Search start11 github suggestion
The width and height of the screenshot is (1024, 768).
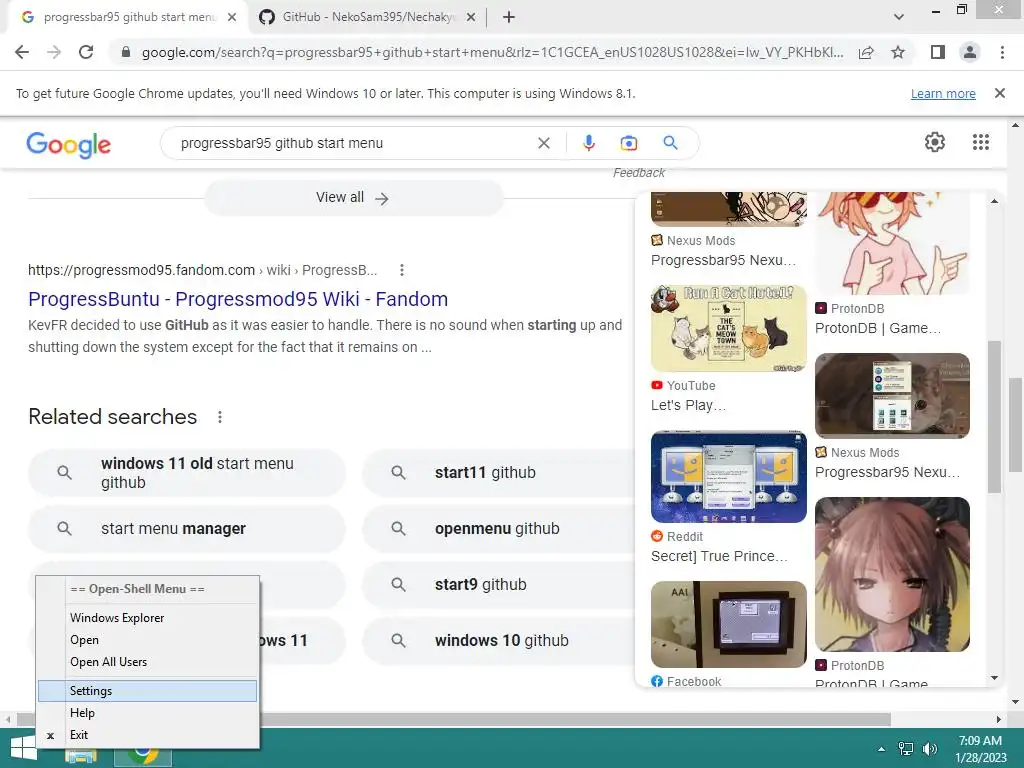pyautogui.click(x=498, y=473)
